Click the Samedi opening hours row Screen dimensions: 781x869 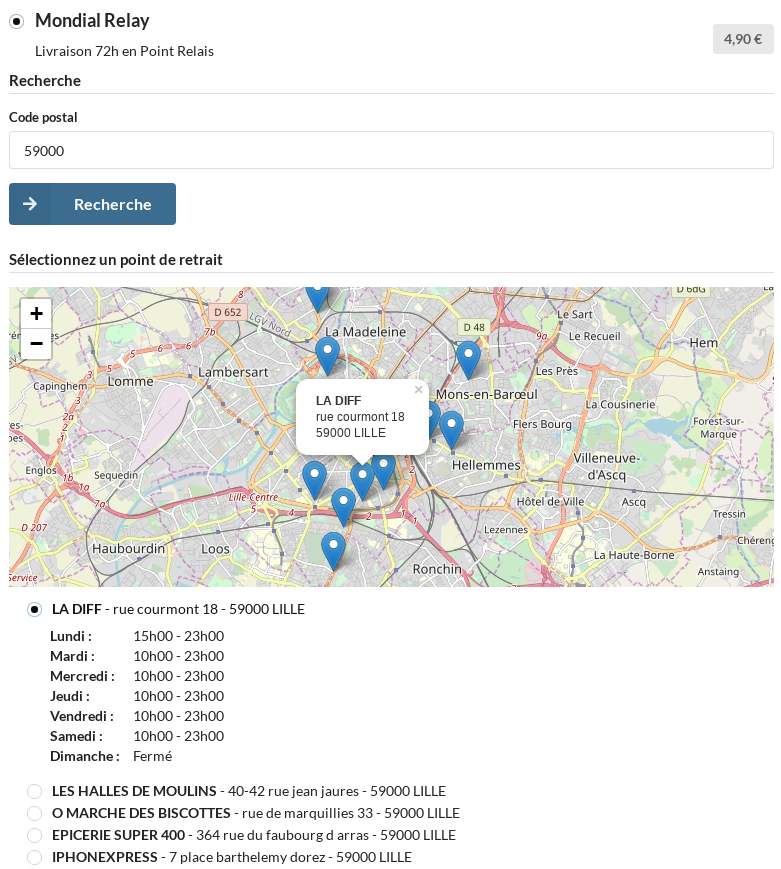pos(137,737)
